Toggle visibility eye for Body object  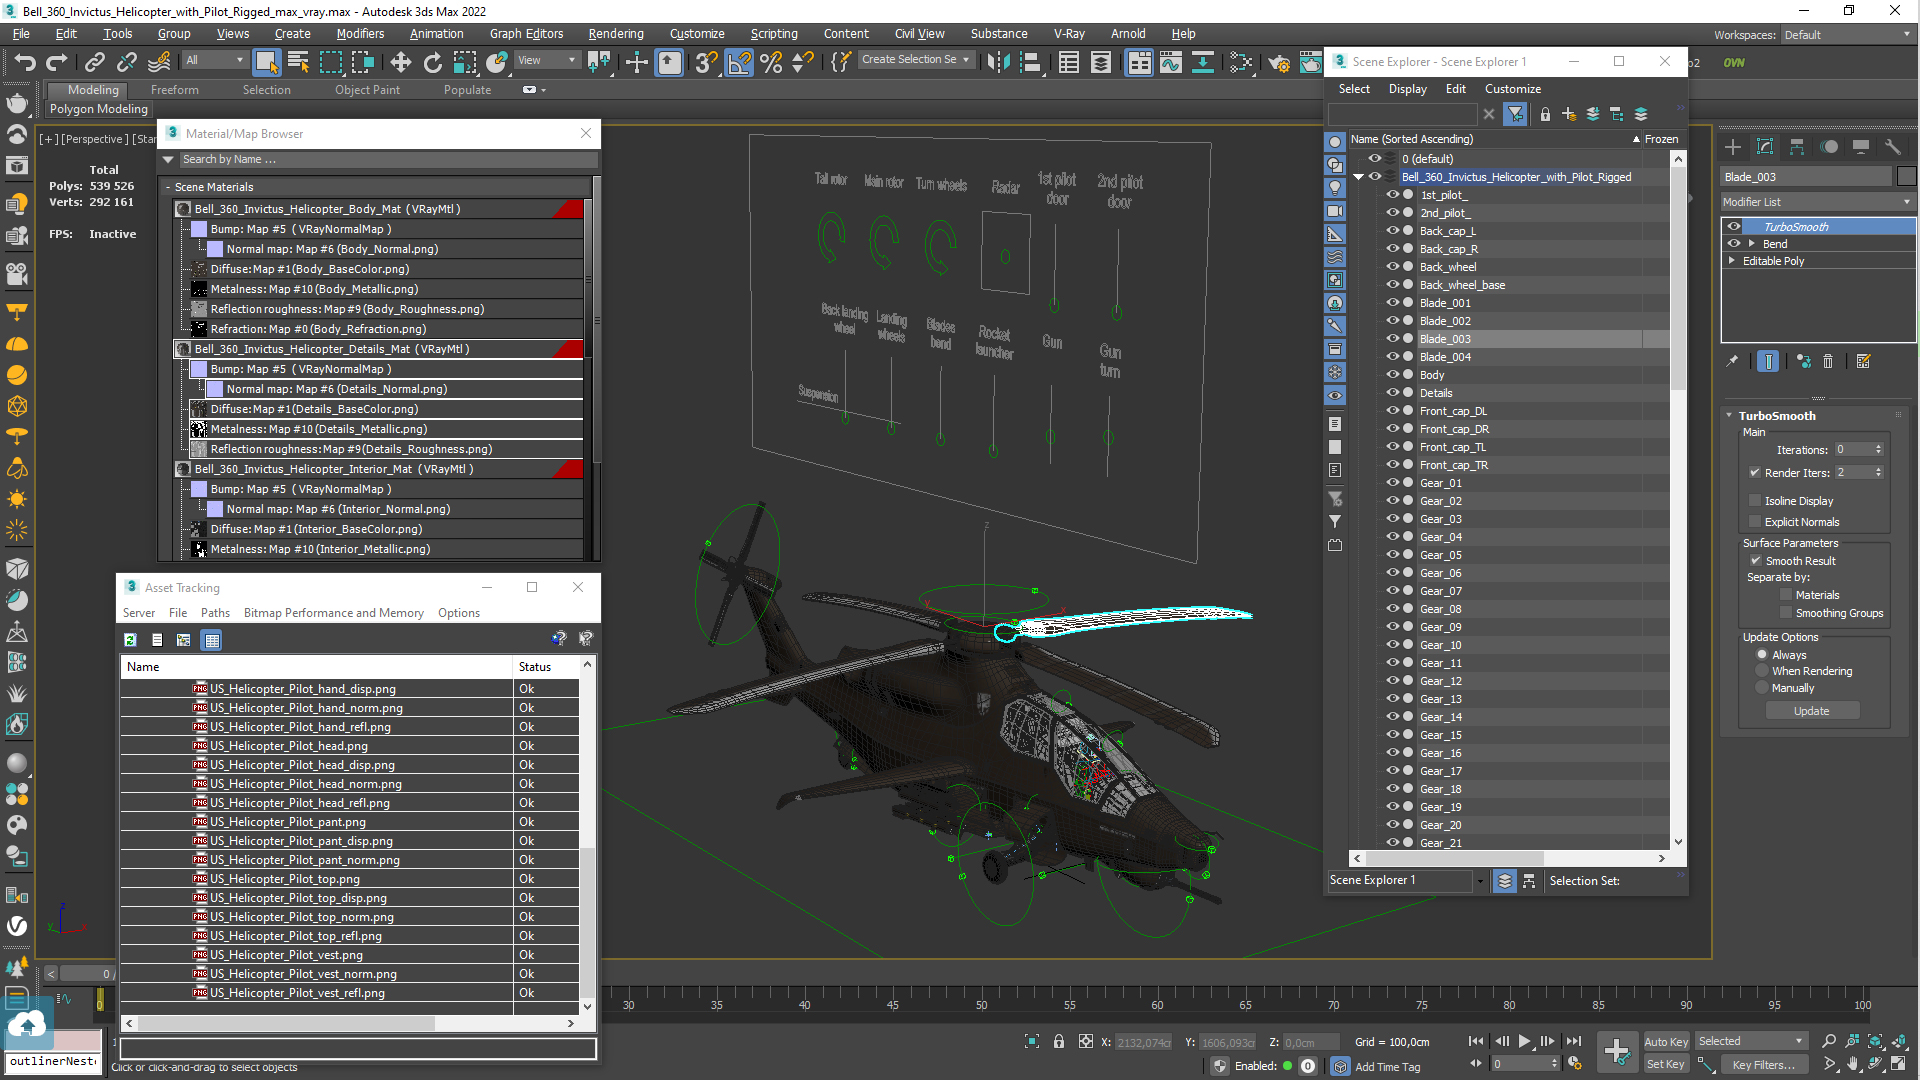(x=1391, y=375)
